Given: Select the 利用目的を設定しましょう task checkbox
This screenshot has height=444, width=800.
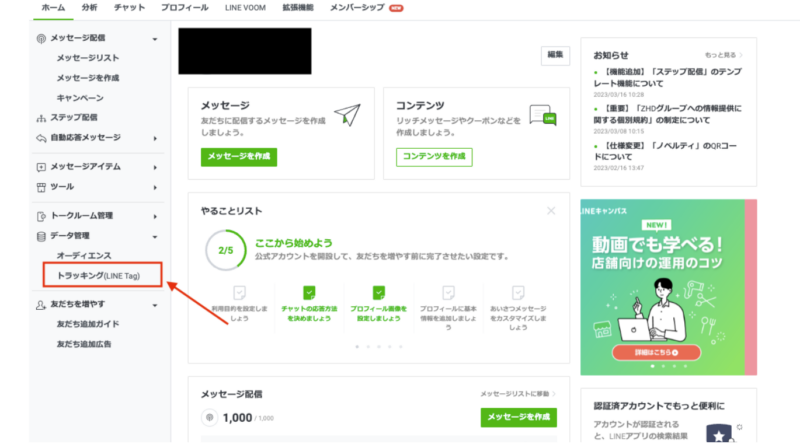Looking at the screenshot, I should pos(239,292).
